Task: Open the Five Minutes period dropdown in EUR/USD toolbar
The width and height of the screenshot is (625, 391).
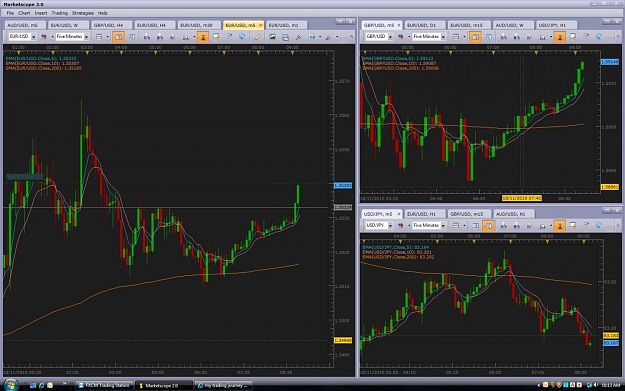Action: [86, 37]
